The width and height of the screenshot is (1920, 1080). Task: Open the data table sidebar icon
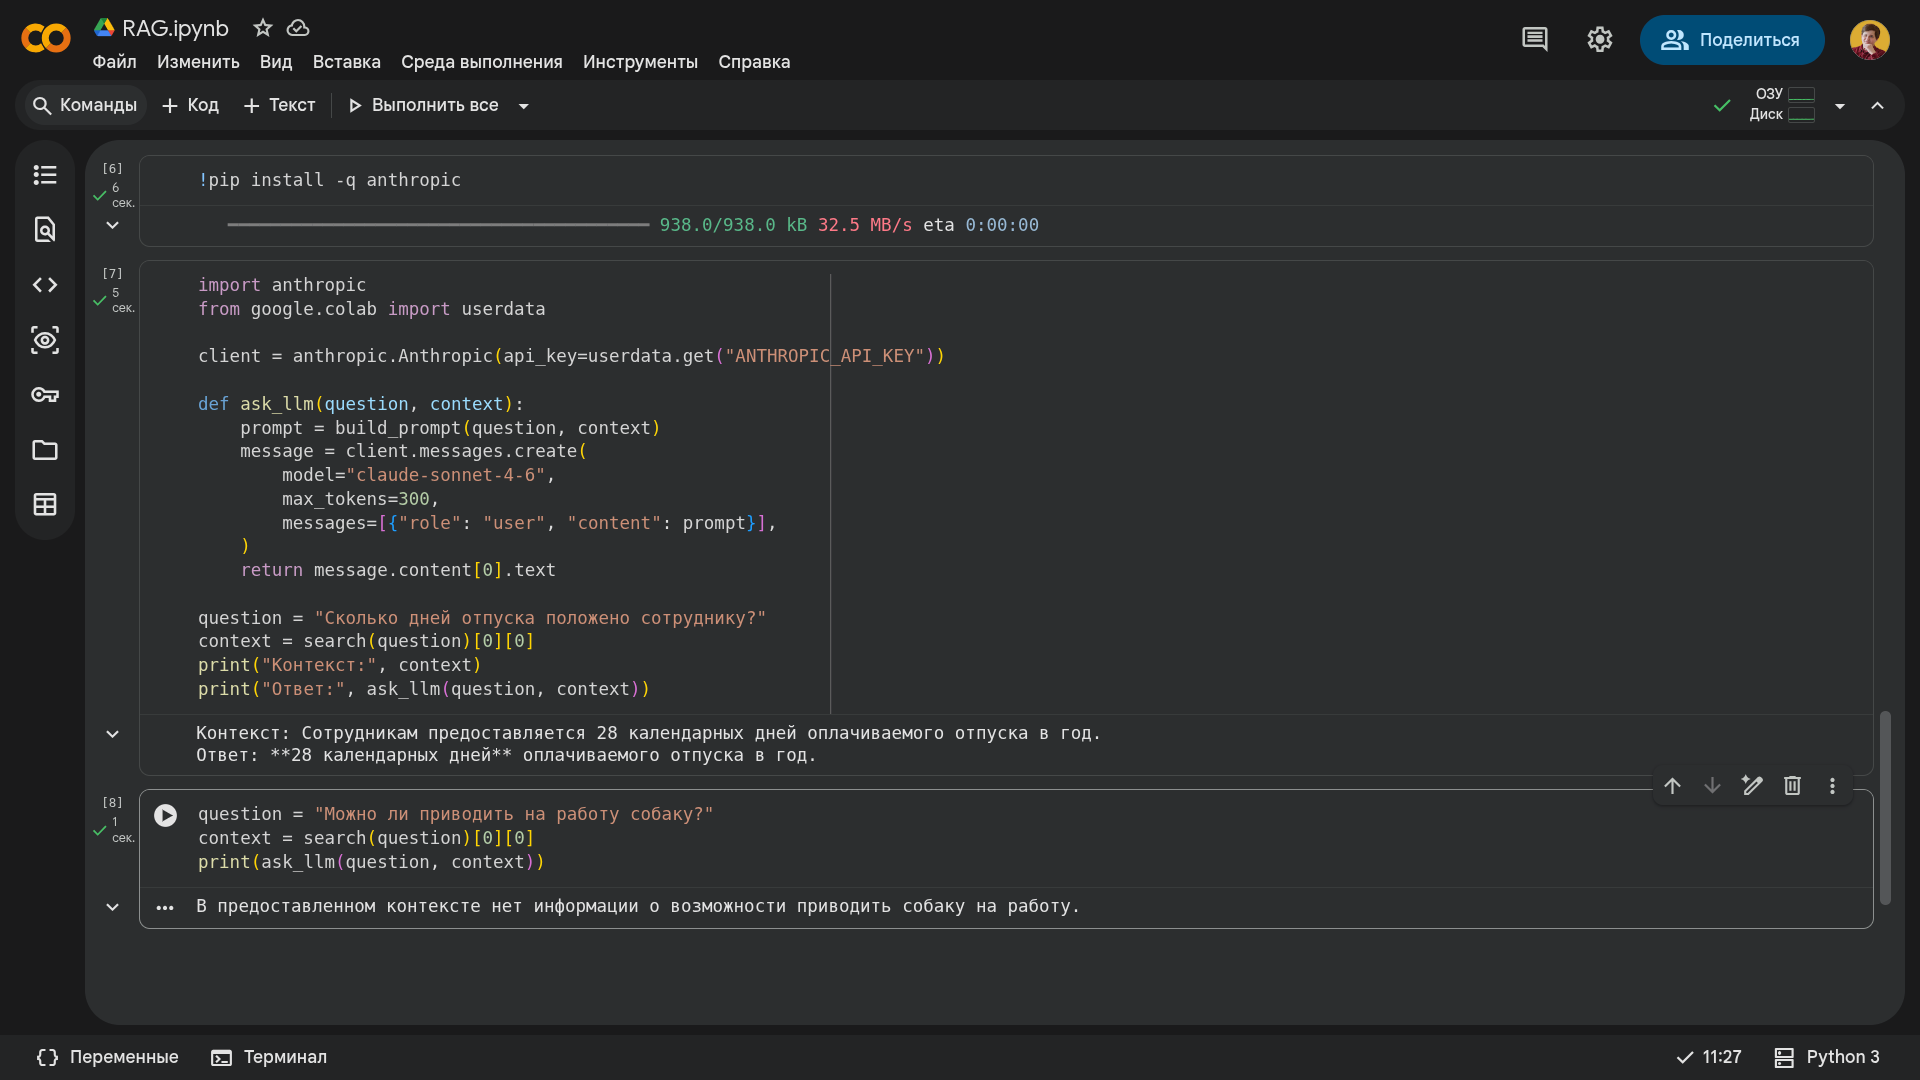click(x=45, y=505)
